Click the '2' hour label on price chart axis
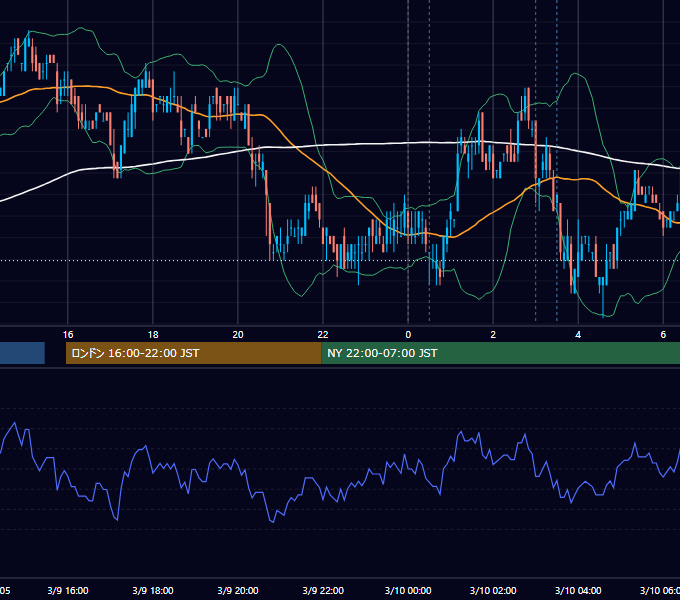The height and width of the screenshot is (600, 680). tap(493, 335)
